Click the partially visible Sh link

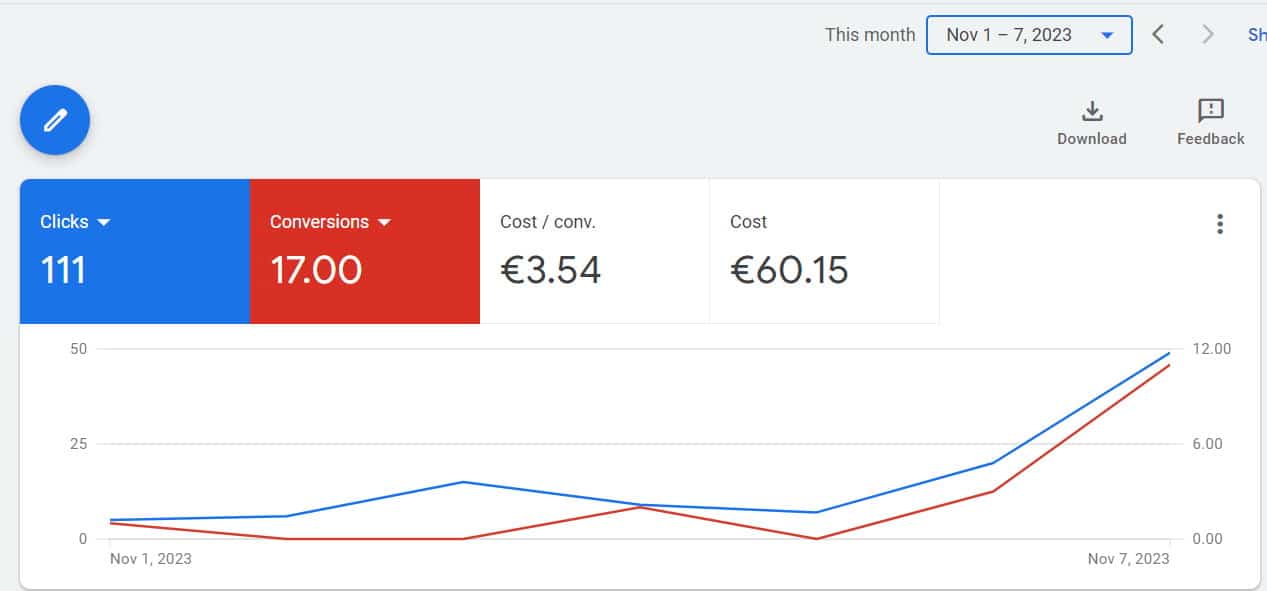1257,35
